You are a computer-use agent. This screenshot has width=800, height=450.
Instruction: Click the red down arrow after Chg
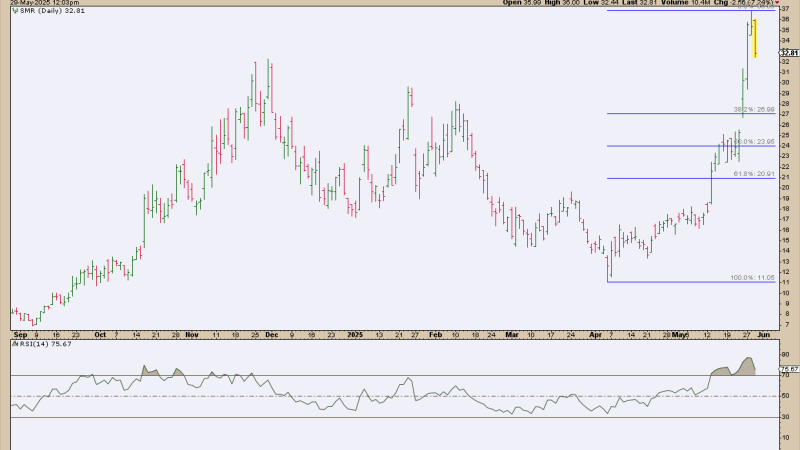click(777, 3)
